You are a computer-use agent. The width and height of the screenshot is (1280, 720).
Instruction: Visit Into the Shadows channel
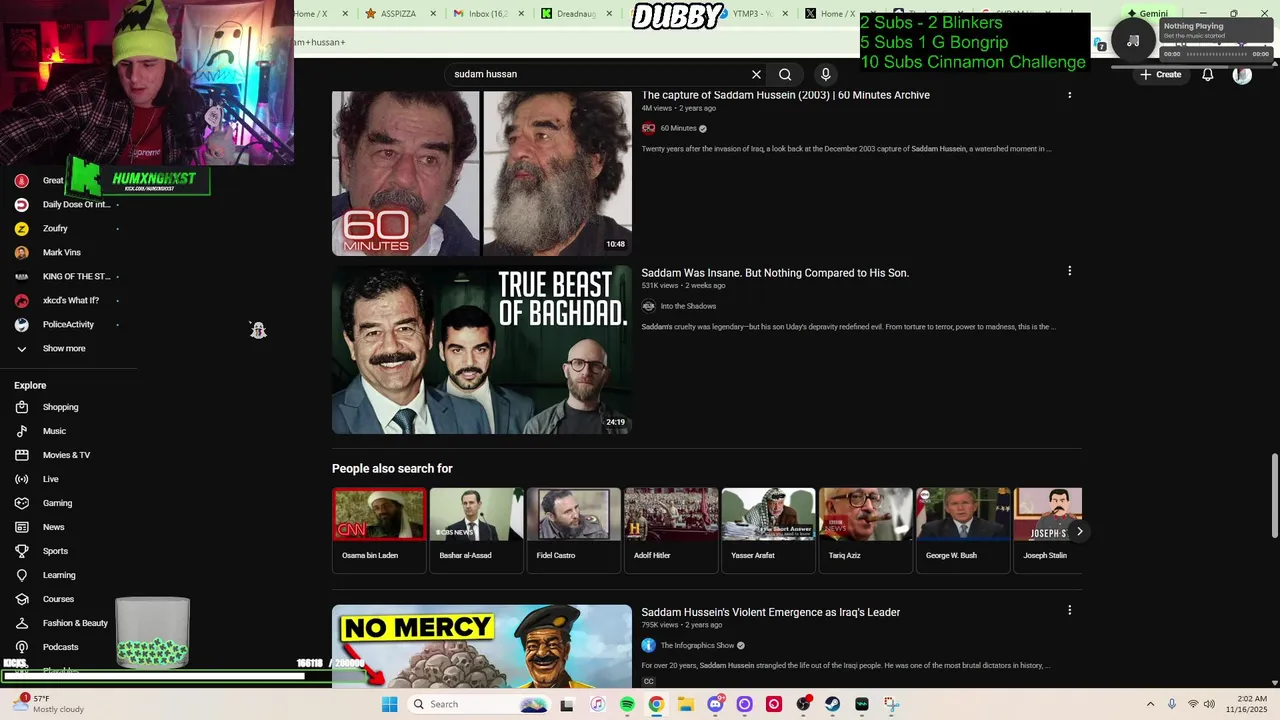pos(688,306)
